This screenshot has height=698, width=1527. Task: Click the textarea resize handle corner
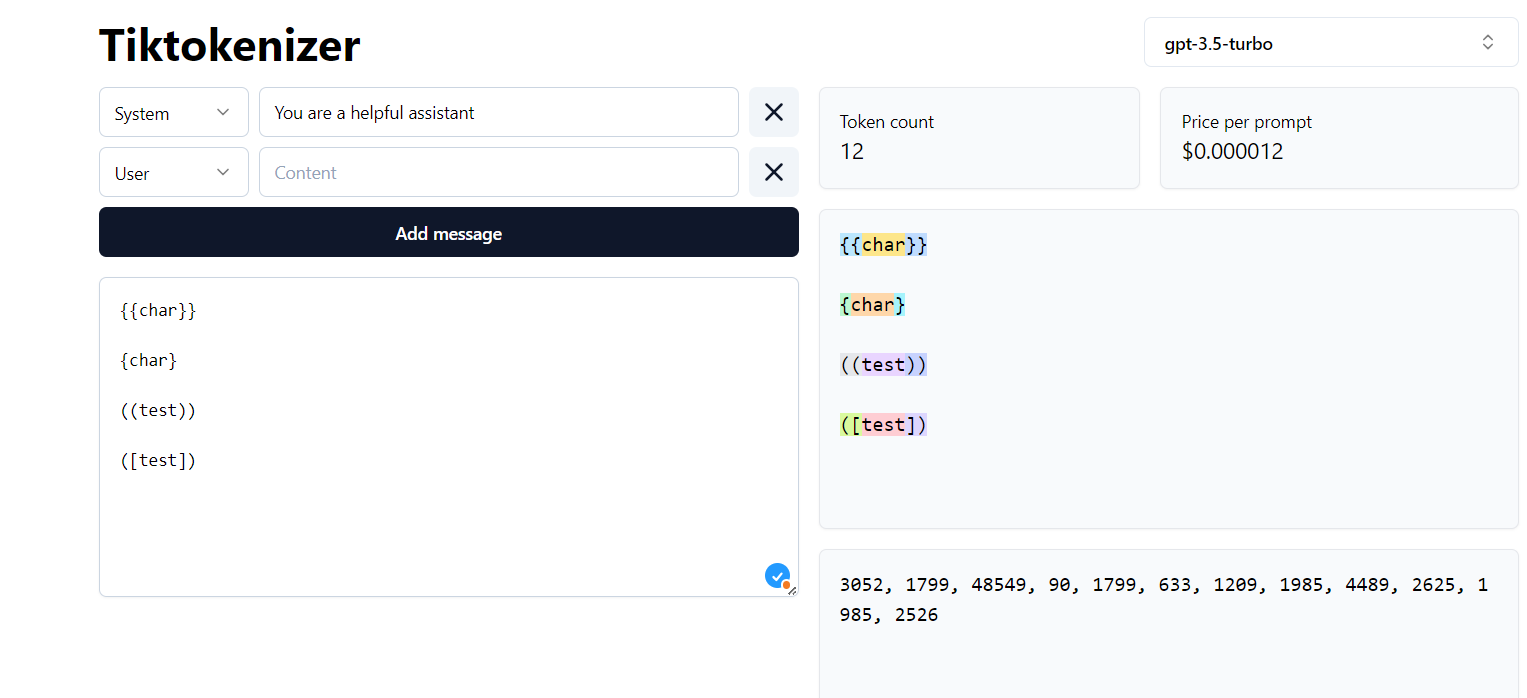pyautogui.click(x=792, y=591)
